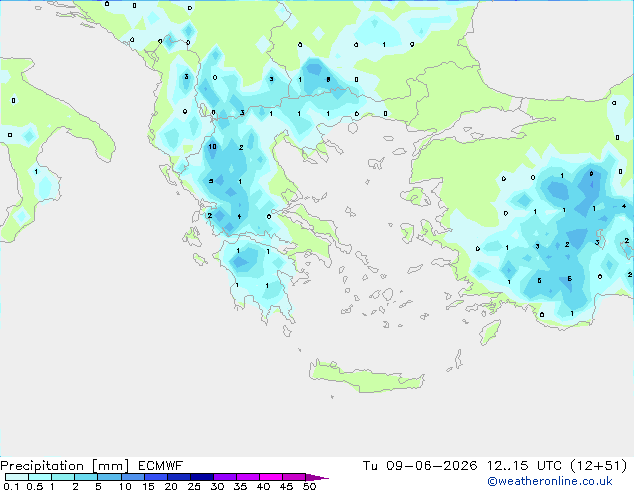Select the purple swatch between 30 and 35
634x490 pixels.
225,477
